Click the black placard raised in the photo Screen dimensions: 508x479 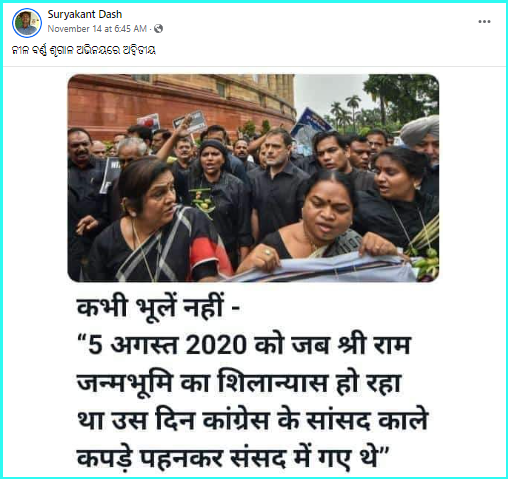[190, 122]
